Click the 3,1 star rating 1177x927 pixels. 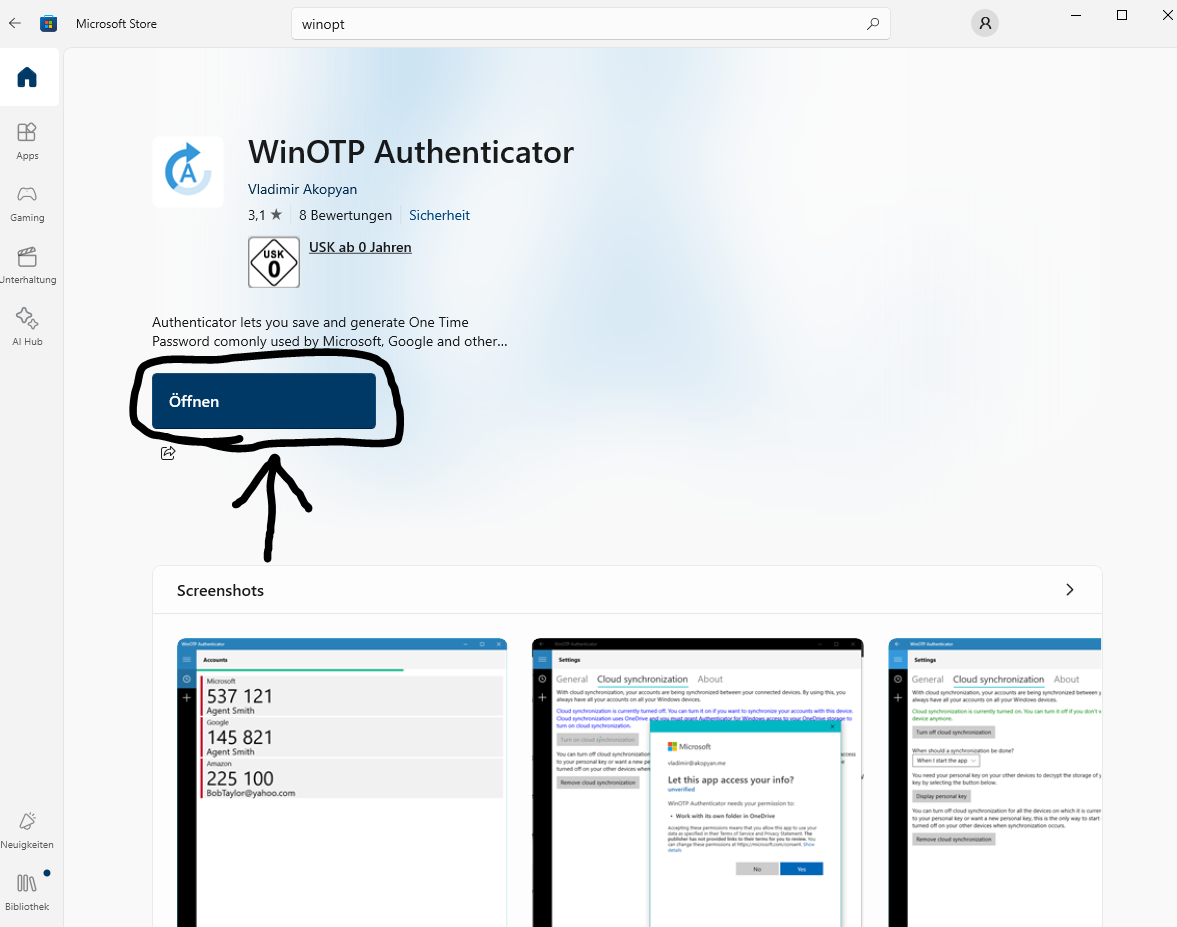[265, 215]
